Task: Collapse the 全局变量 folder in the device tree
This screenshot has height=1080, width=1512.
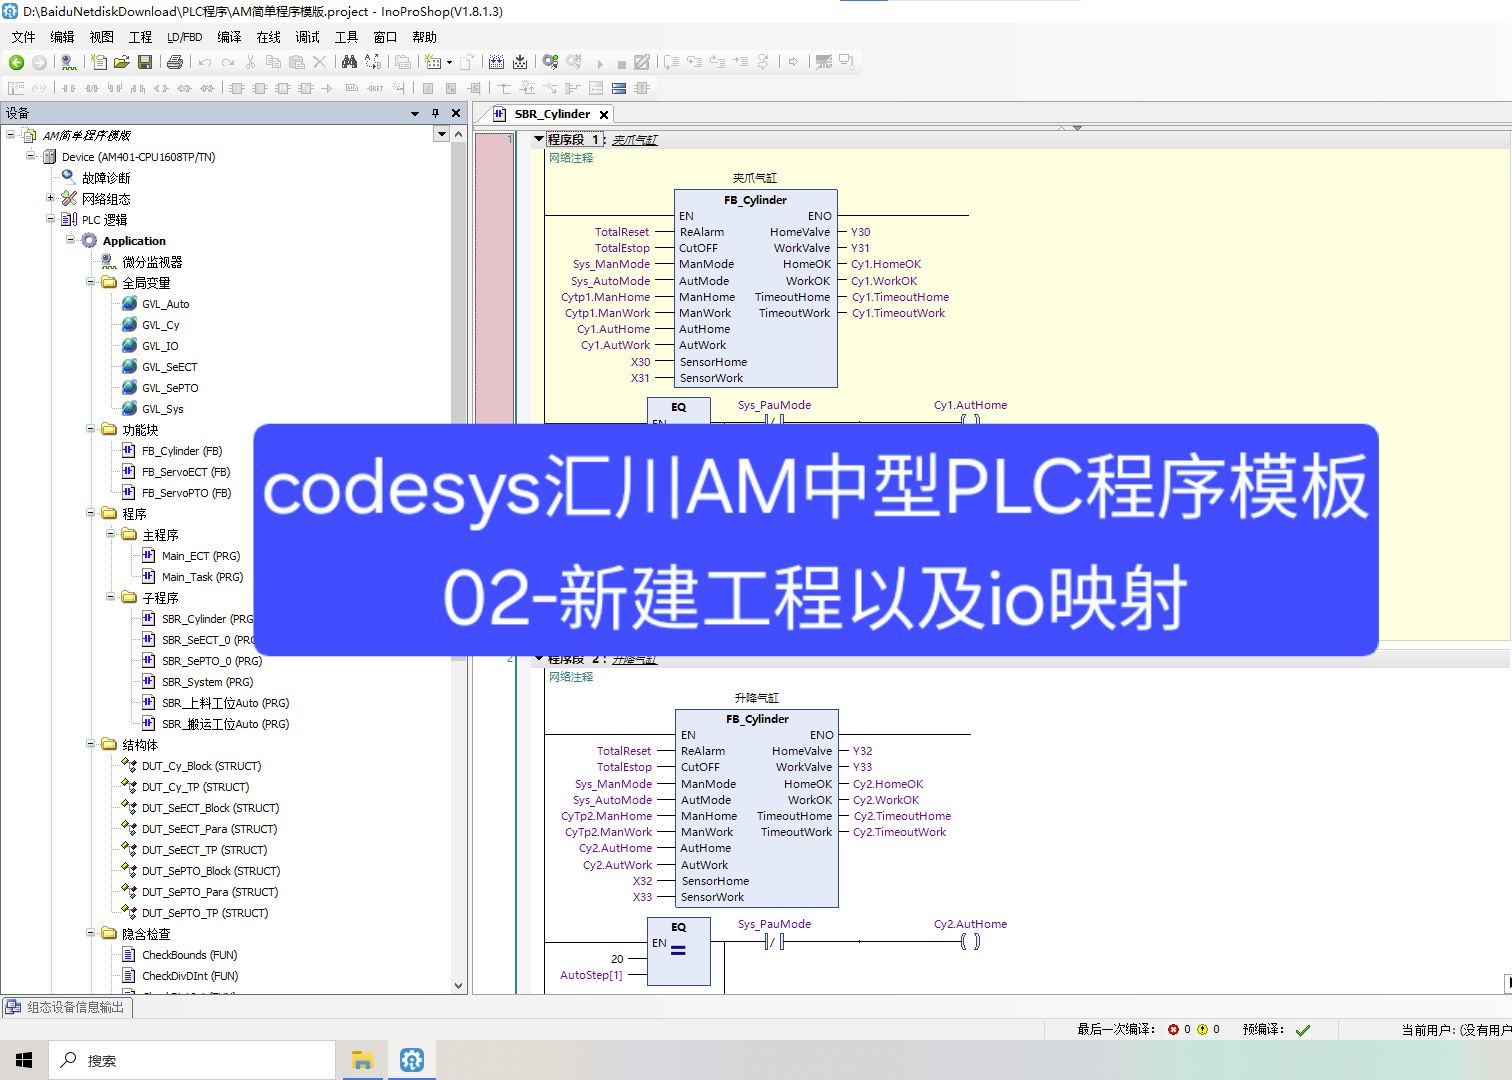Action: pos(92,282)
